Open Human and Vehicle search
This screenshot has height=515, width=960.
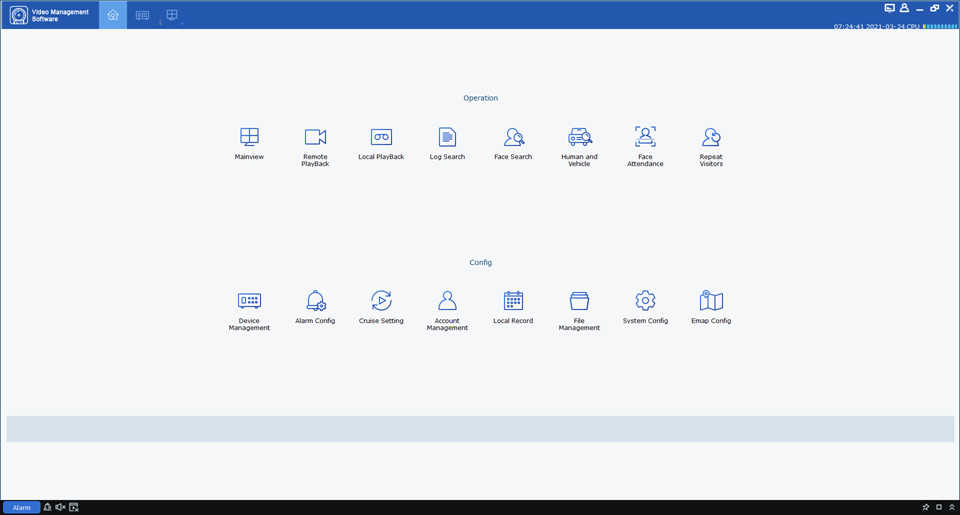(579, 137)
